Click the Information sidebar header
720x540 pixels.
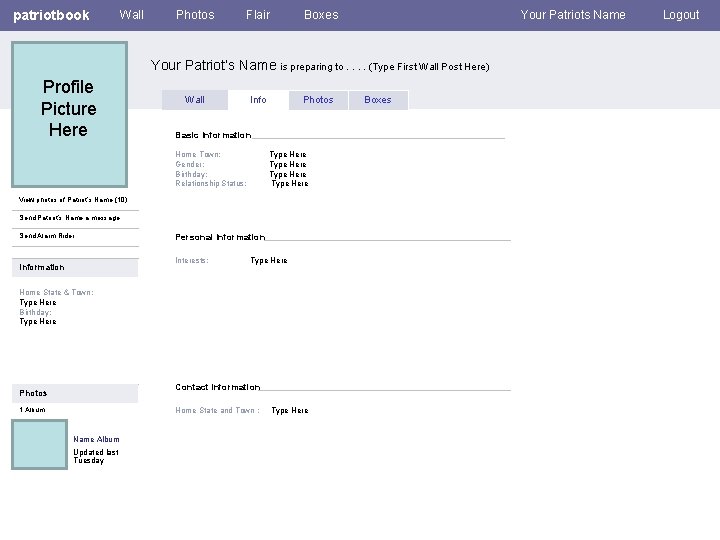75,267
